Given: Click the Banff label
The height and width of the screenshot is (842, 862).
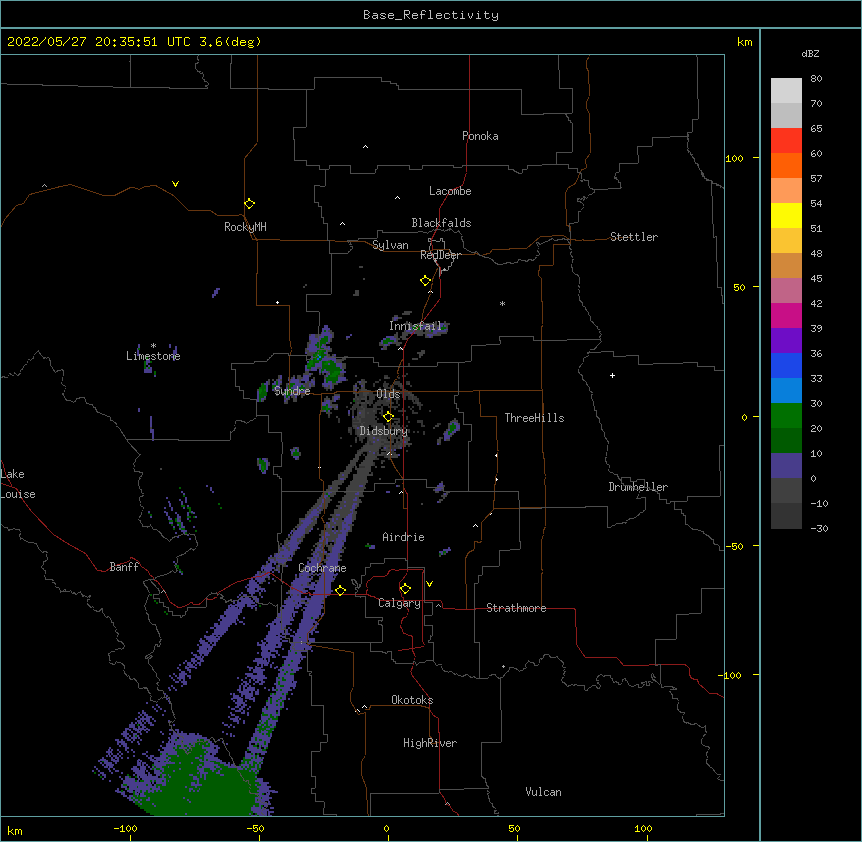Looking at the screenshot, I should click(124, 567).
